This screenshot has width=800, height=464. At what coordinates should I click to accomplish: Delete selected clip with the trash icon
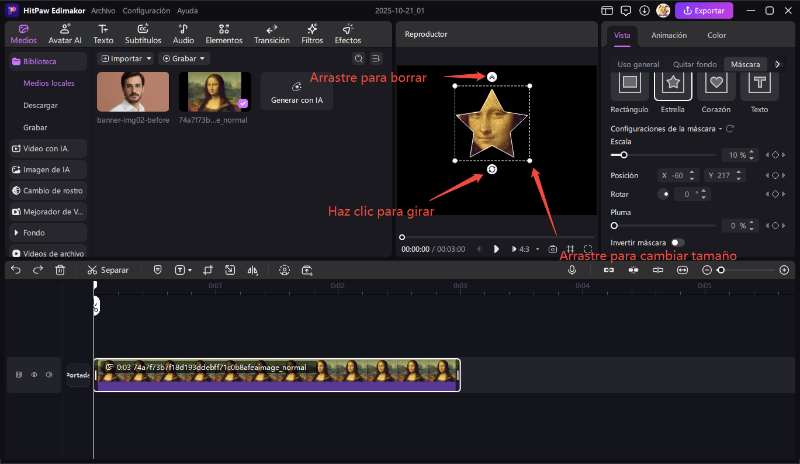pyautogui.click(x=60, y=270)
